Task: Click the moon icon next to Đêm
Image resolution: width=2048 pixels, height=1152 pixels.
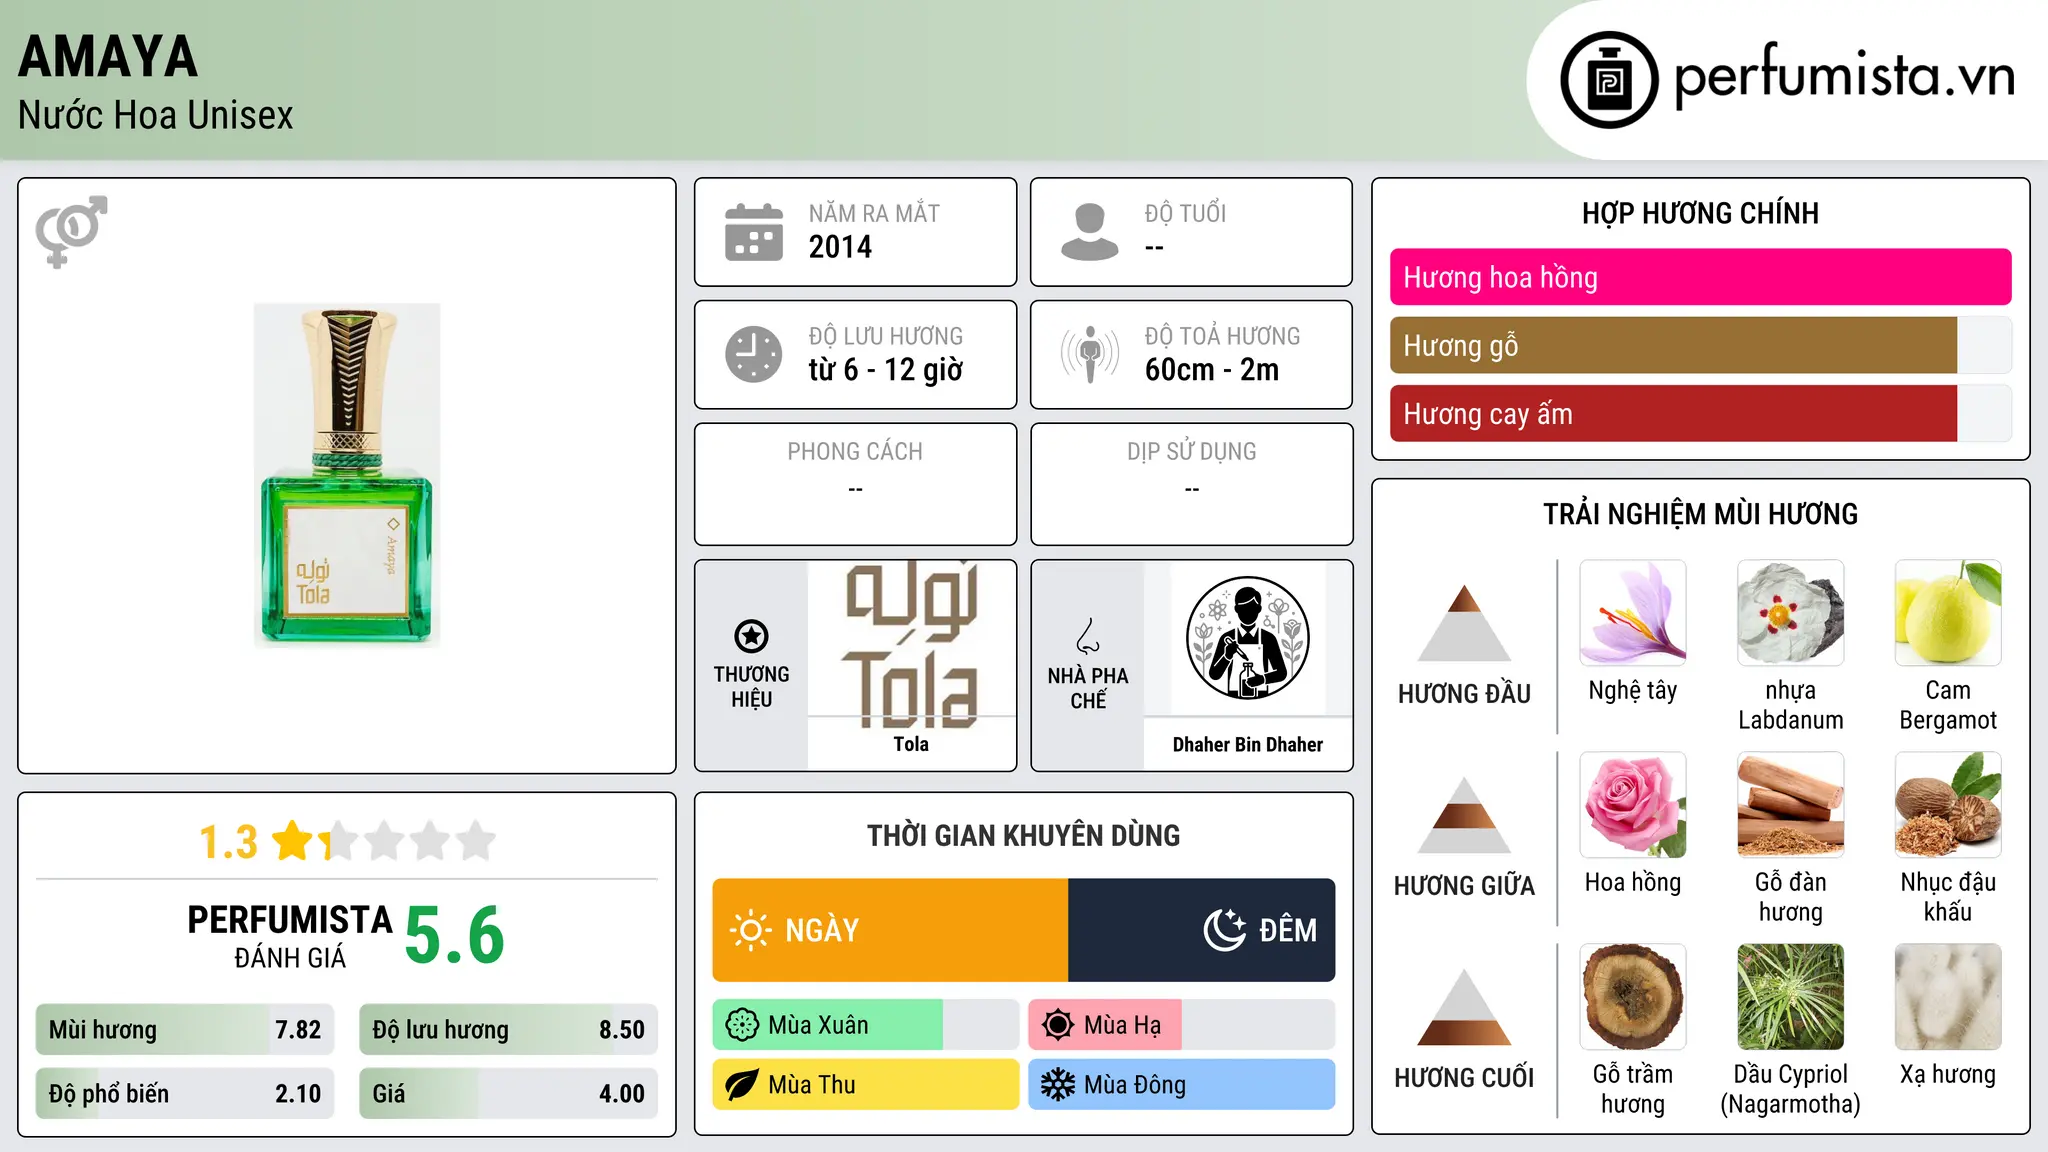Action: (x=1224, y=930)
